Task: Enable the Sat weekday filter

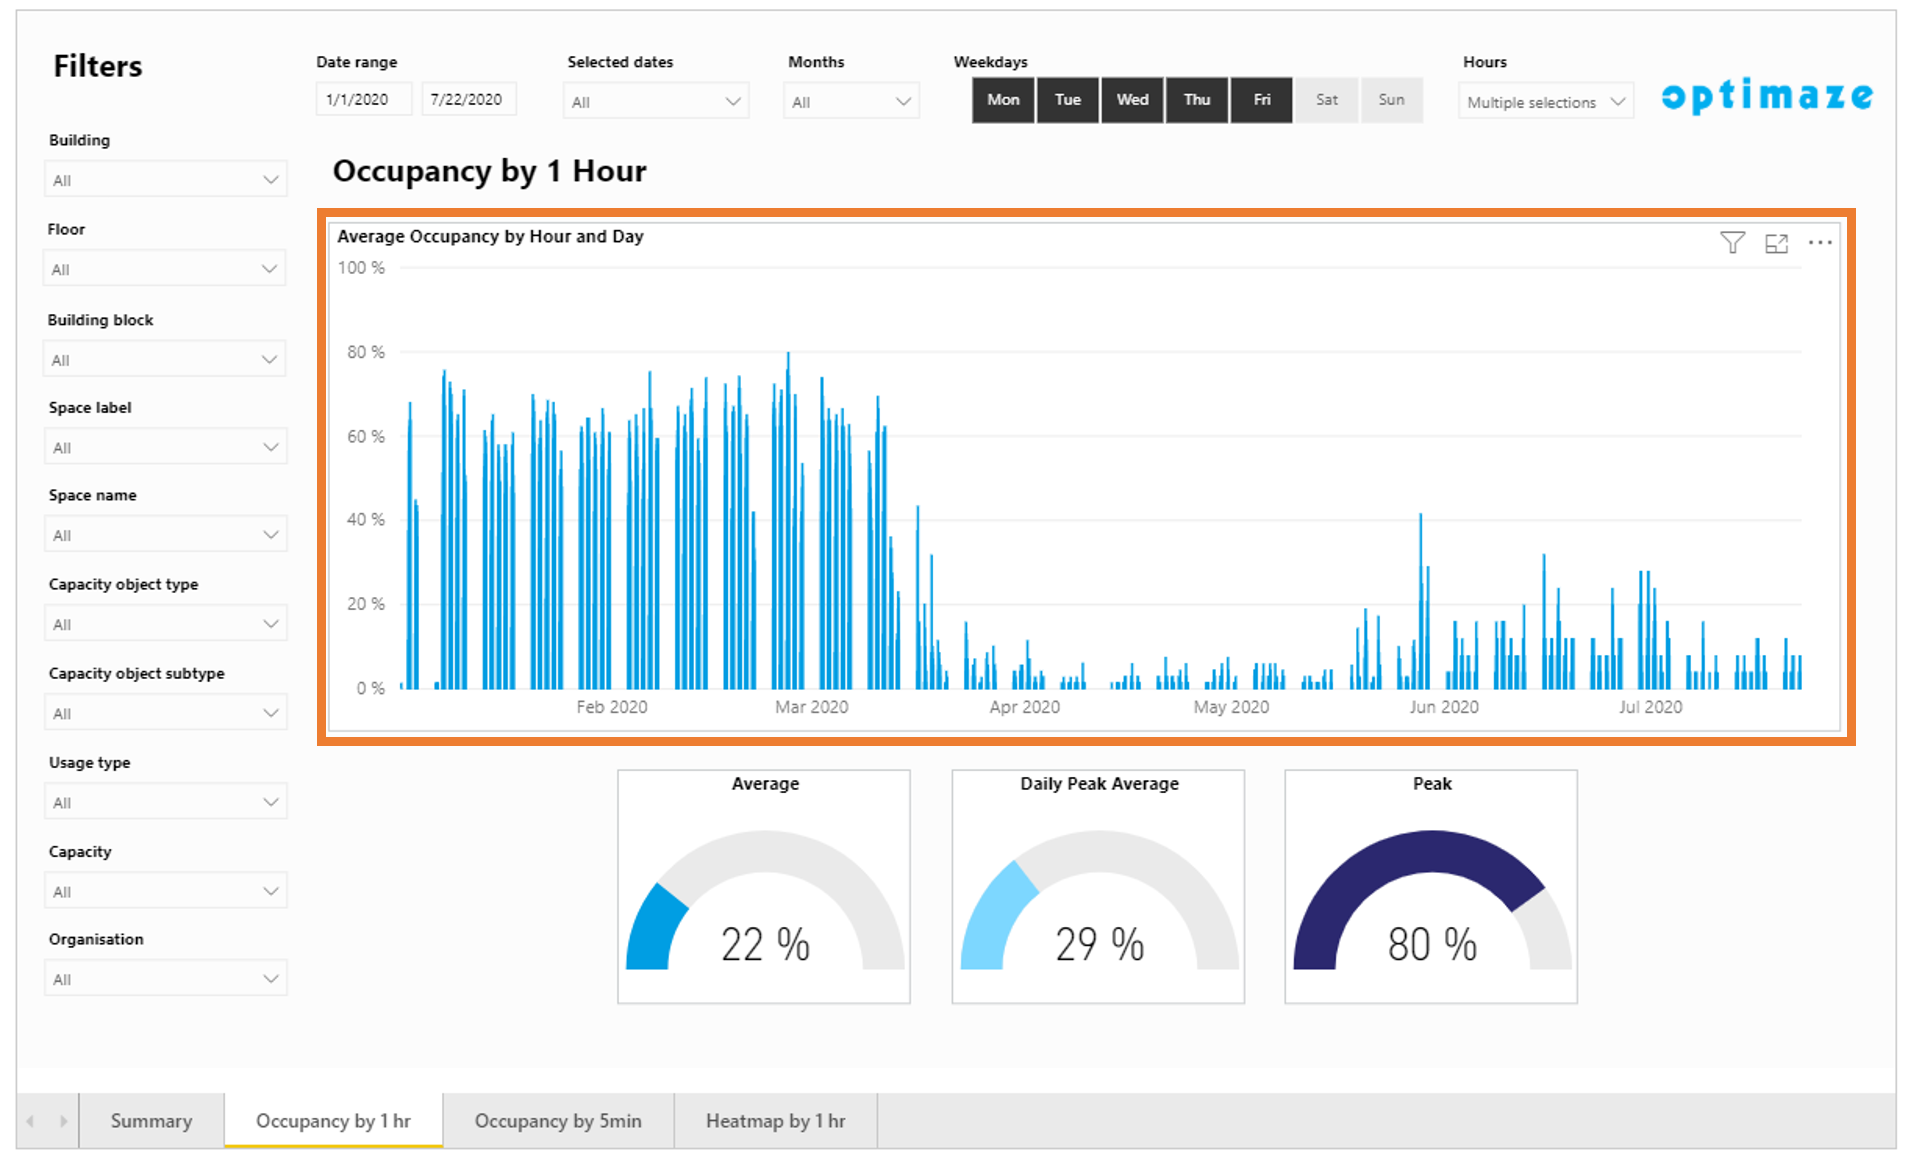Action: (x=1326, y=100)
